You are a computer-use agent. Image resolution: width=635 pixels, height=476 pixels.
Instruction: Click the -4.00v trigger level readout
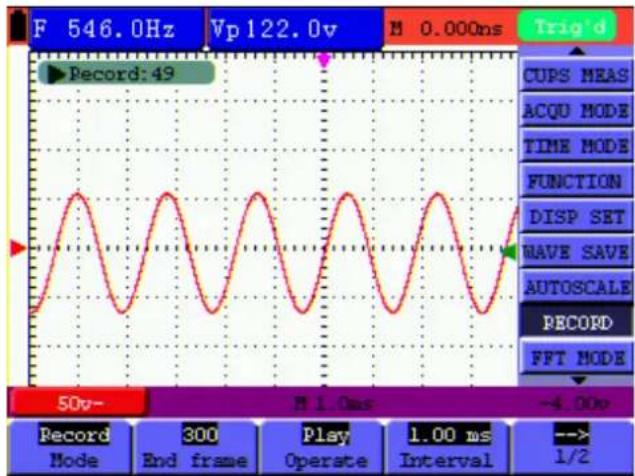point(574,403)
